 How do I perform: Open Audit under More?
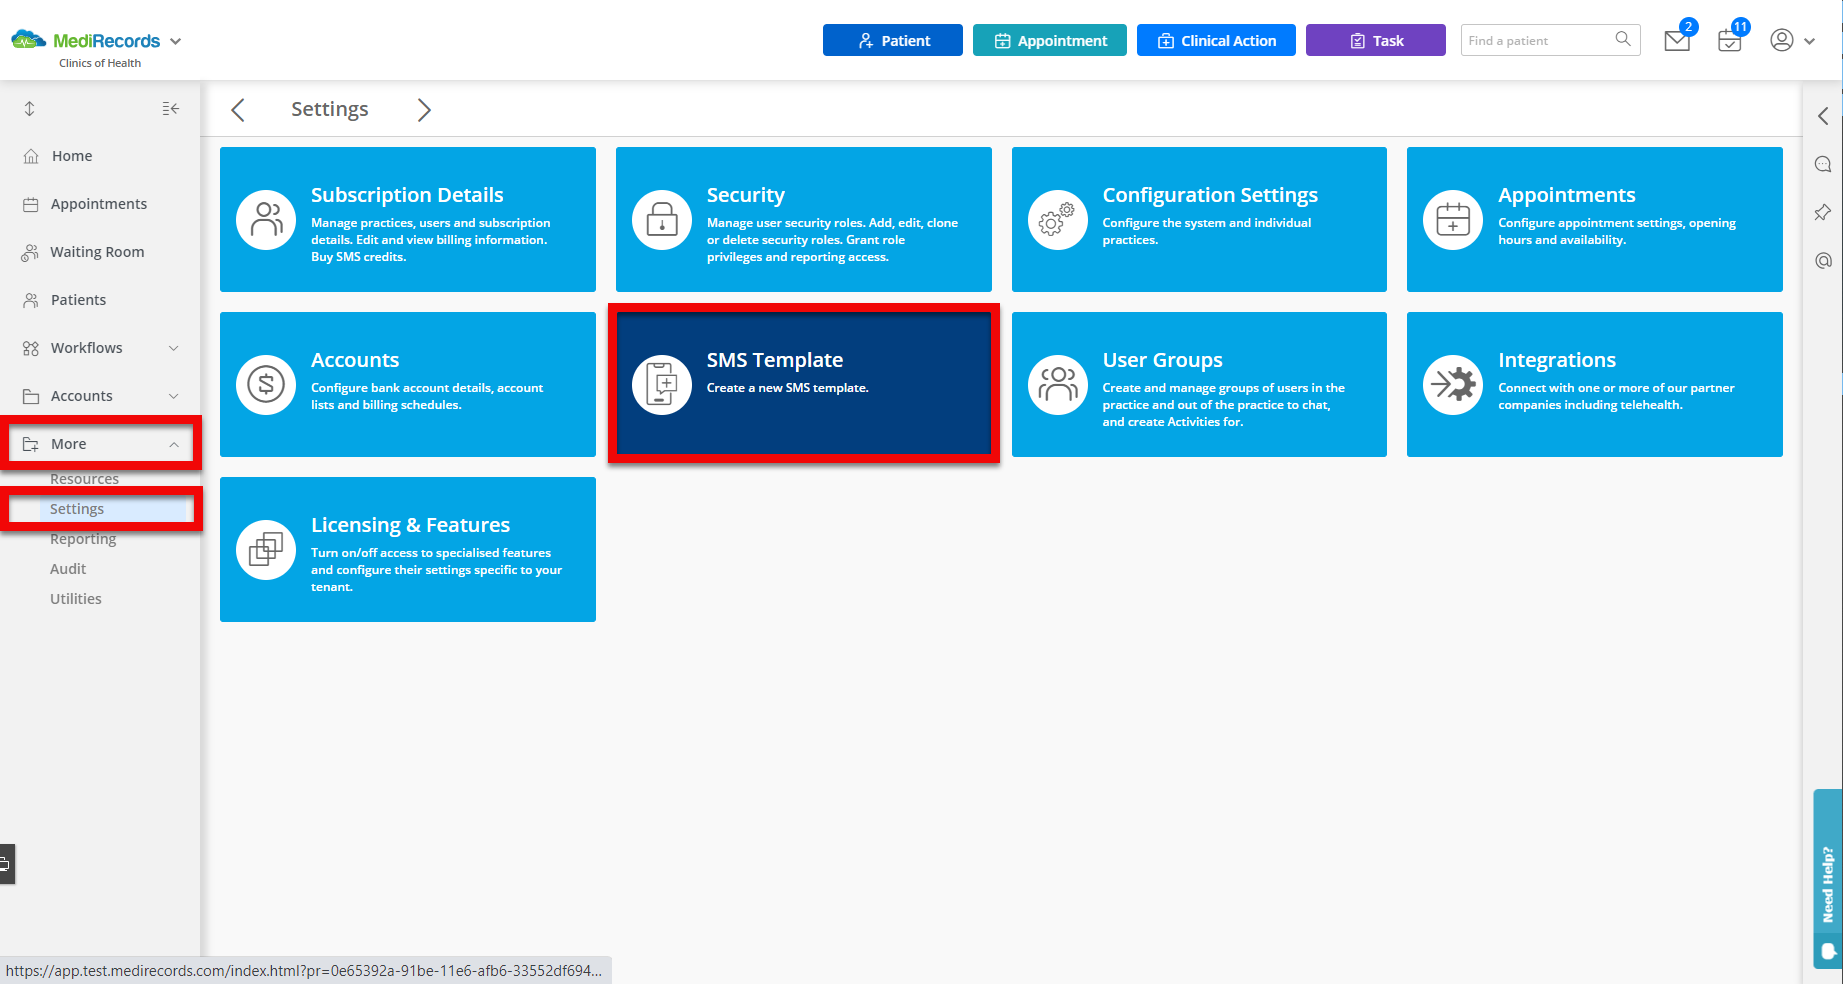coord(68,569)
